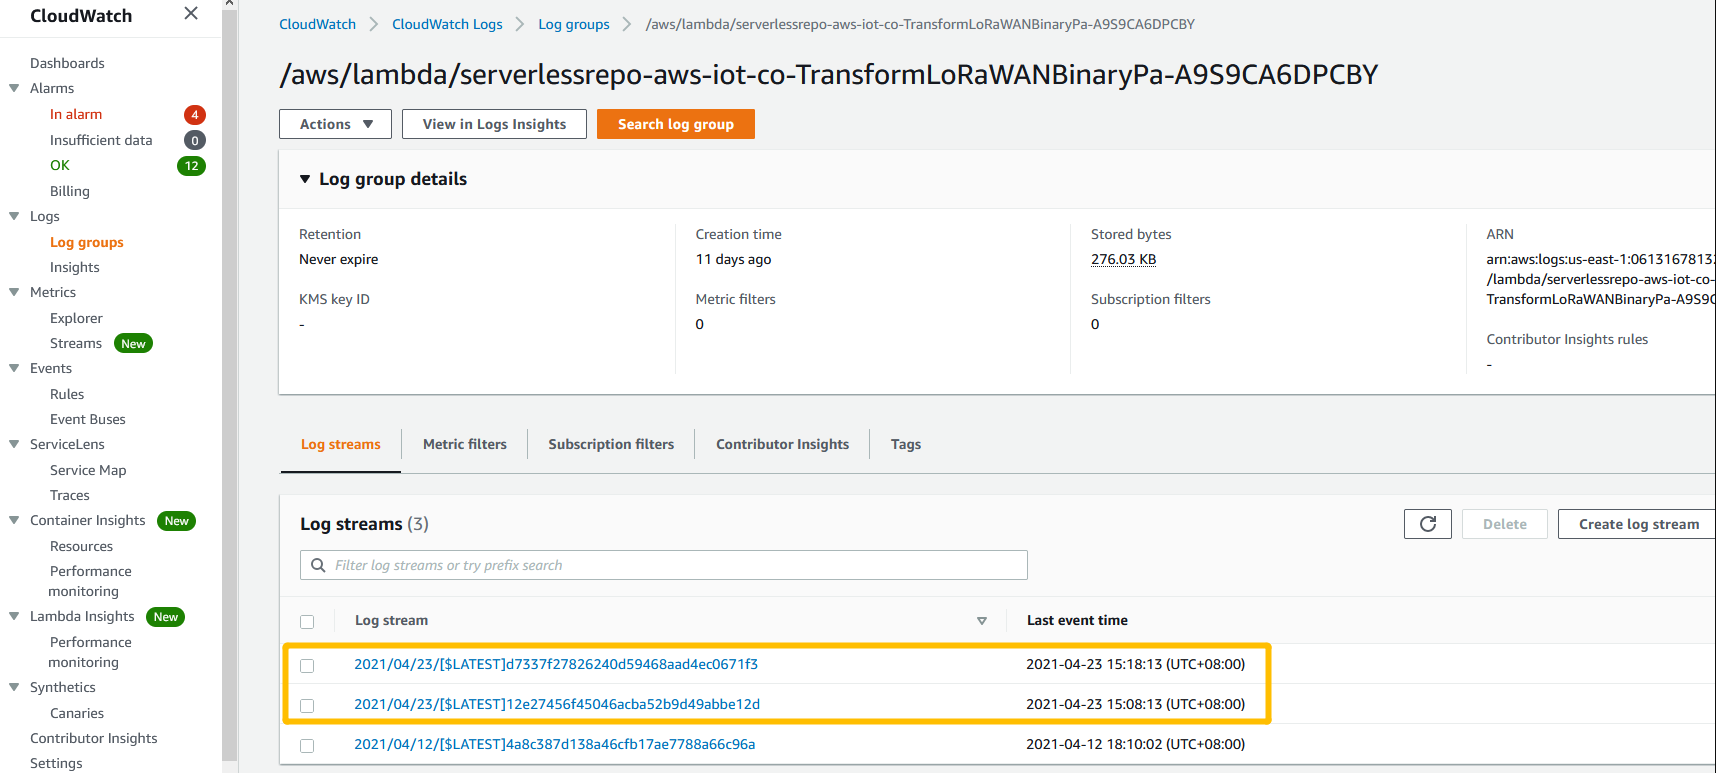Open Performance monitoring under Lambda Insights

(x=90, y=652)
